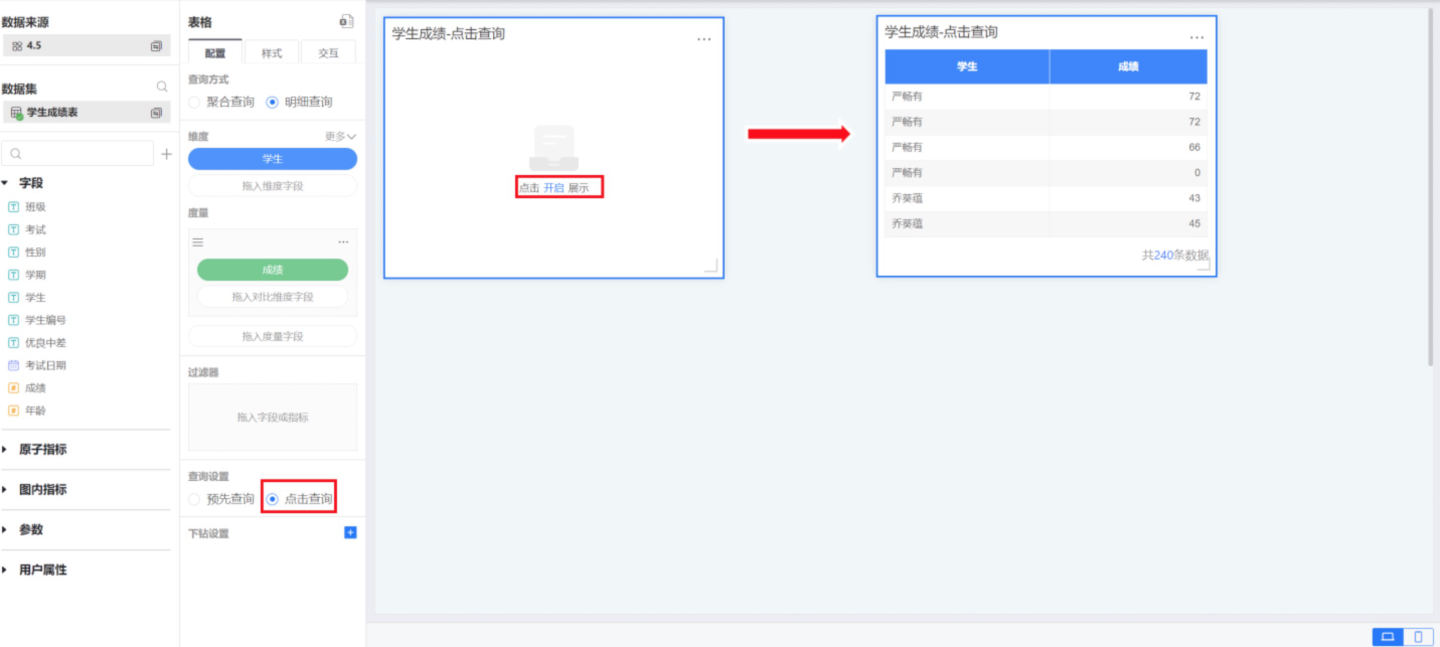This screenshot has width=1440, height=647.
Task: Open the 学生成绩表 dataset selector
Action: 86,113
